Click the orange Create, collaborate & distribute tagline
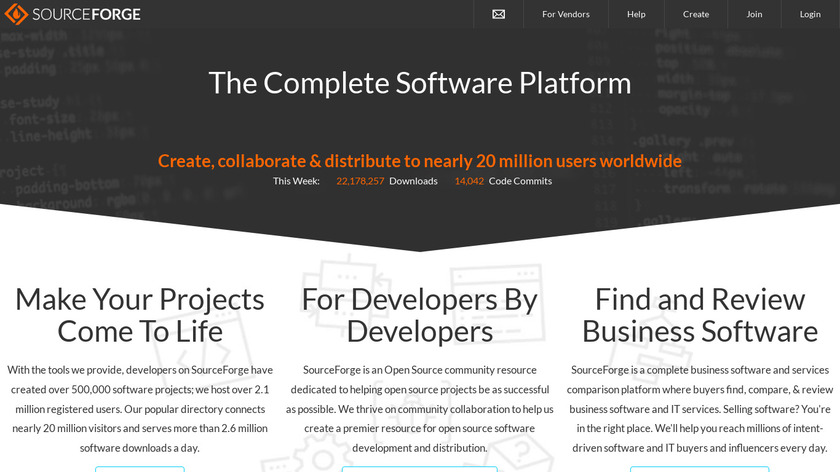The height and width of the screenshot is (472, 840). tap(420, 161)
